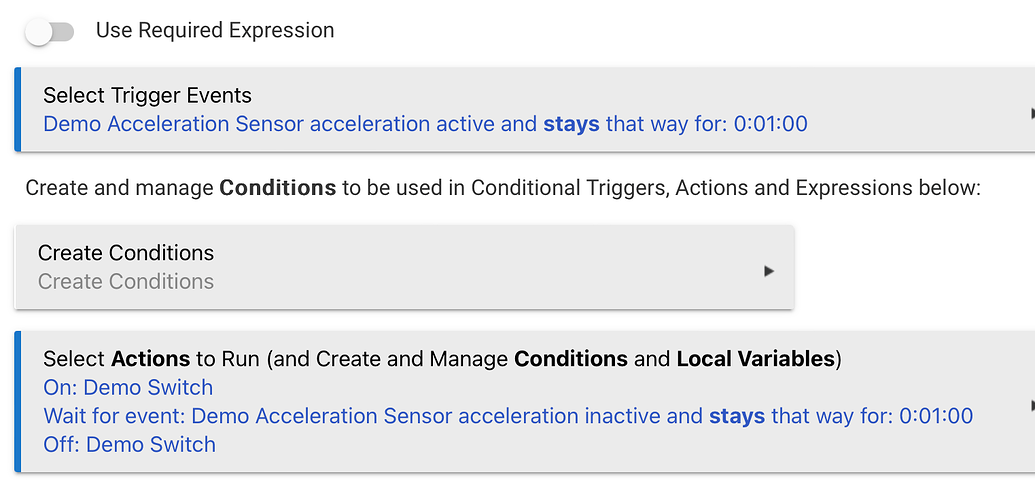Open the Create Conditions panel title
Image resolution: width=1035 pixels, height=480 pixels.
(126, 253)
